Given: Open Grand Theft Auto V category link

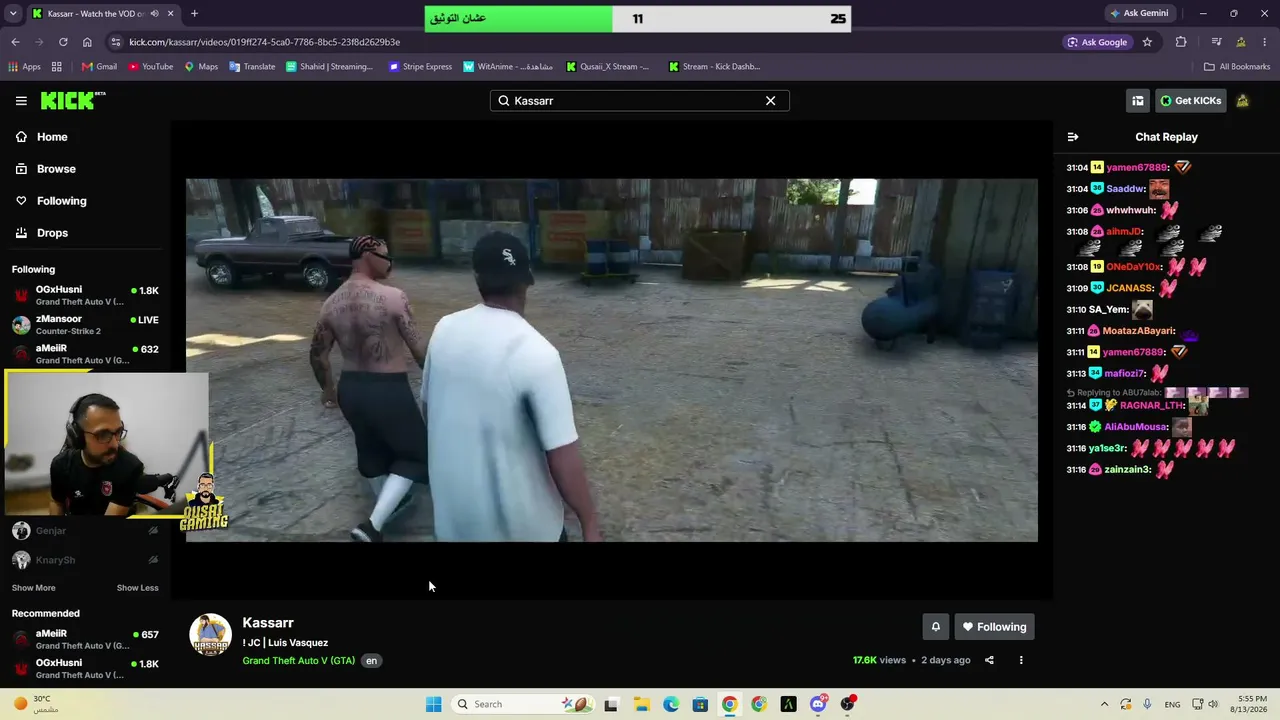Looking at the screenshot, I should tap(299, 661).
